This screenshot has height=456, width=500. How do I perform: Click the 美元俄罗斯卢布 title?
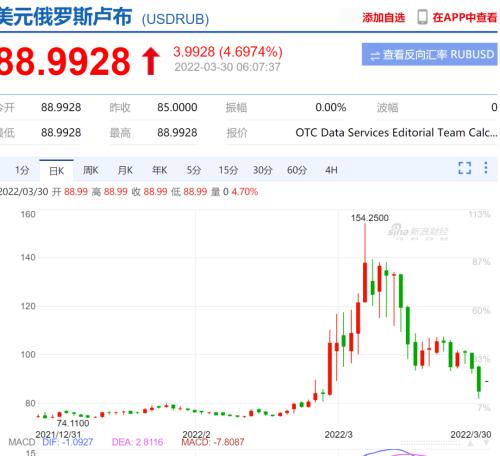click(x=66, y=16)
